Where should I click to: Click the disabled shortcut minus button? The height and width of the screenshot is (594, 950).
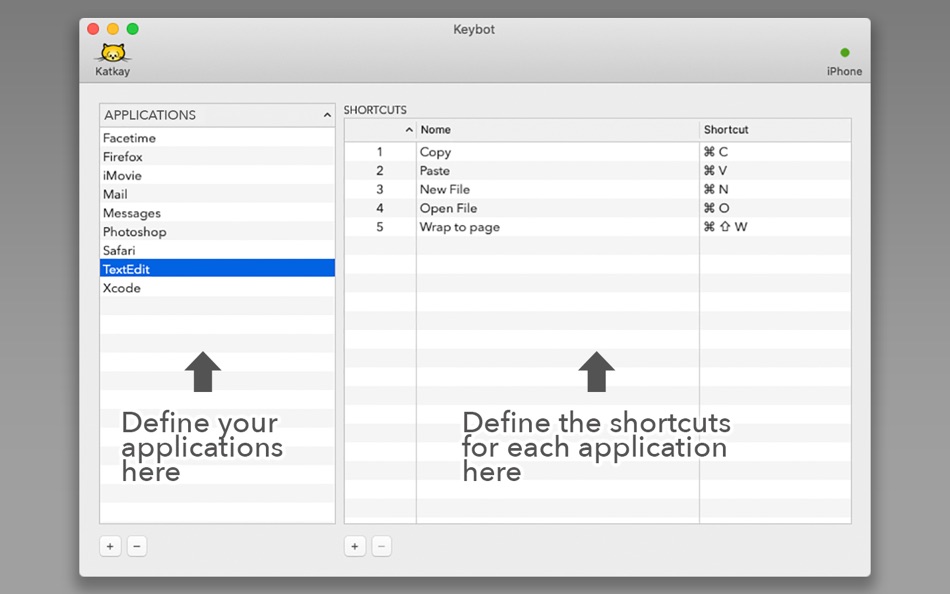[382, 546]
